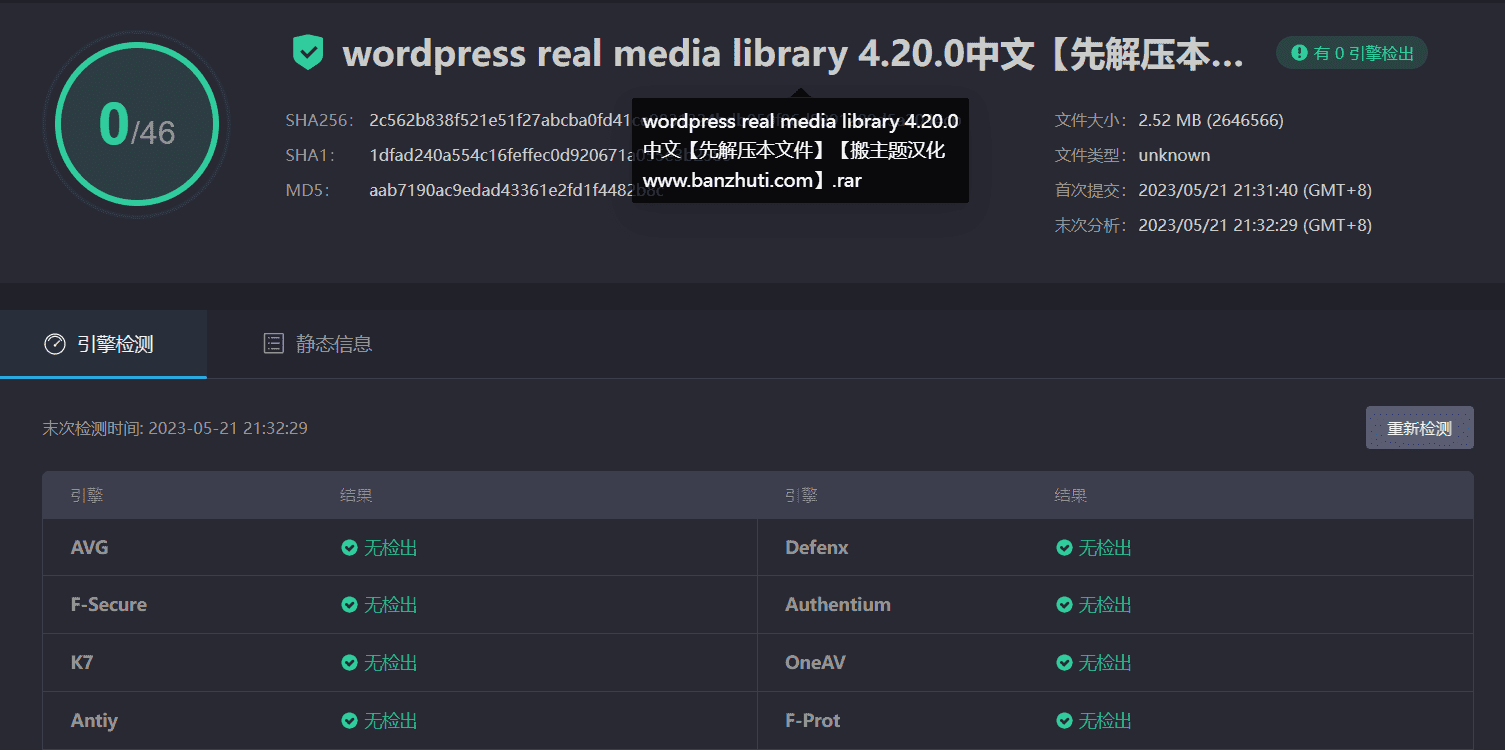This screenshot has width=1505, height=750.
Task: Click the Antiy engine name
Action: (94, 721)
